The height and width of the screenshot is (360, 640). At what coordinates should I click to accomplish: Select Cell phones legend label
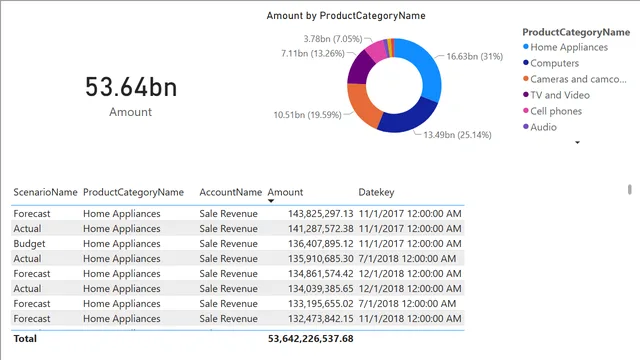[556, 111]
